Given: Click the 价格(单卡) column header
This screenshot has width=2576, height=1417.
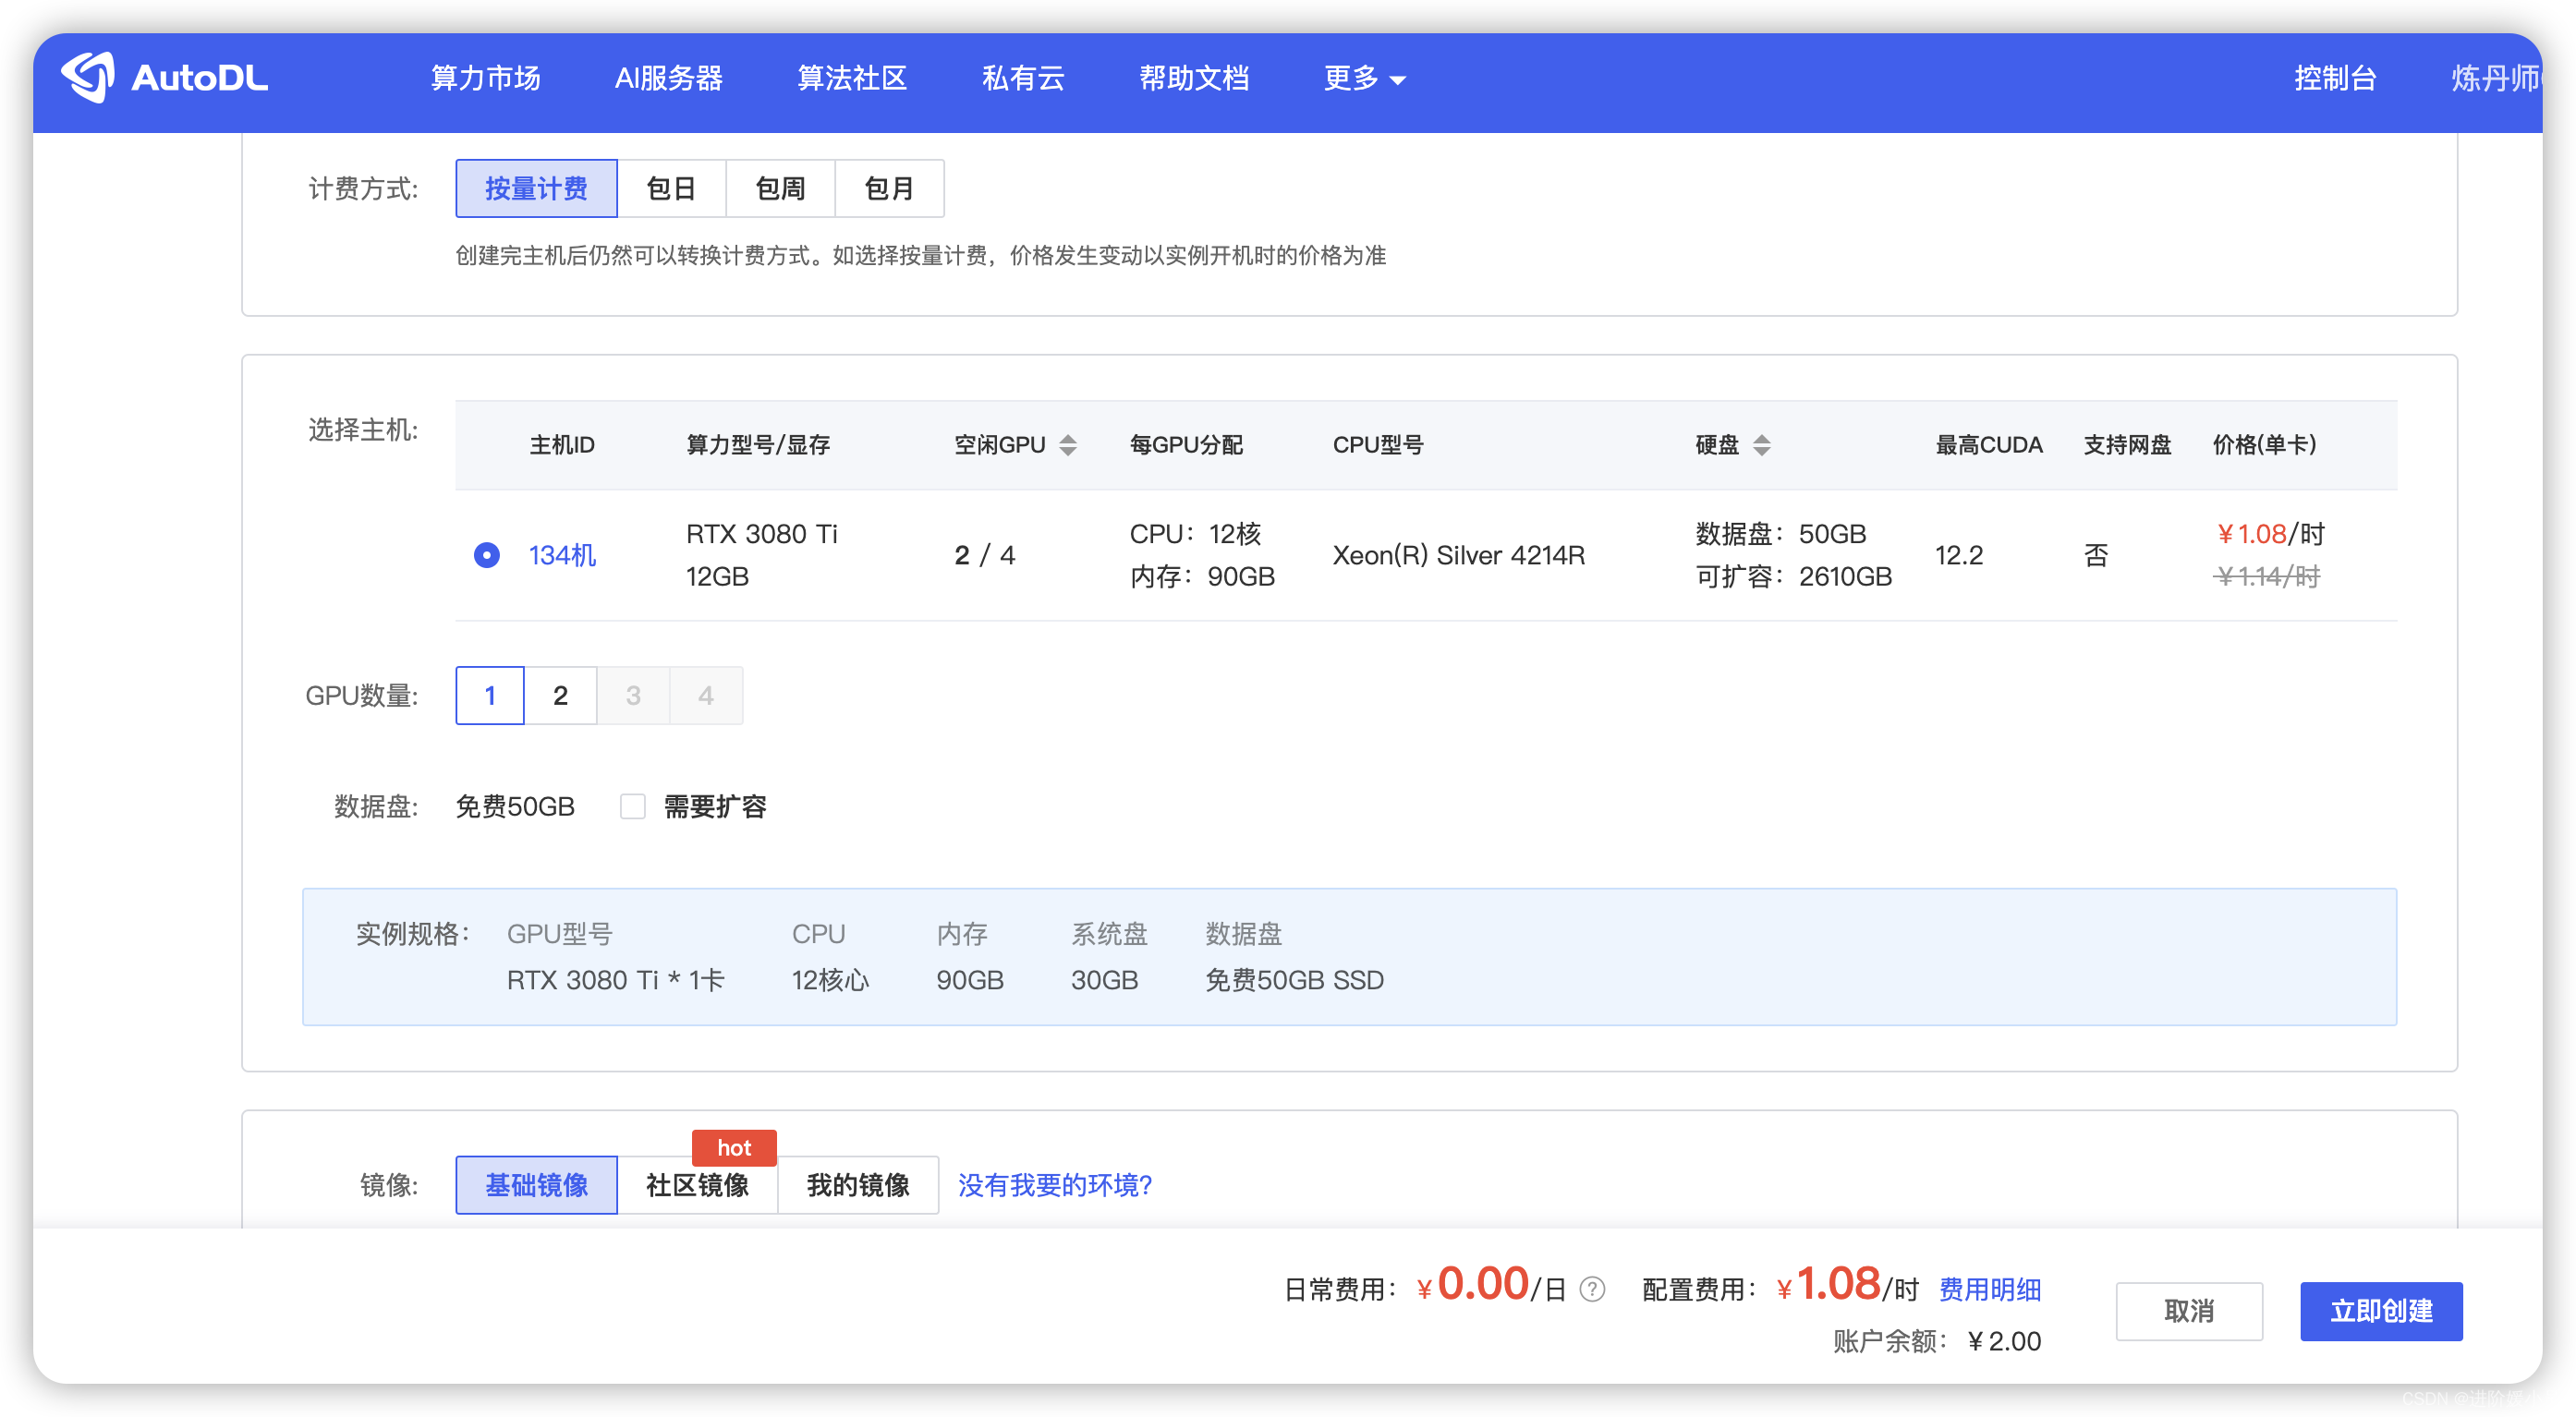Looking at the screenshot, I should click(x=2264, y=445).
